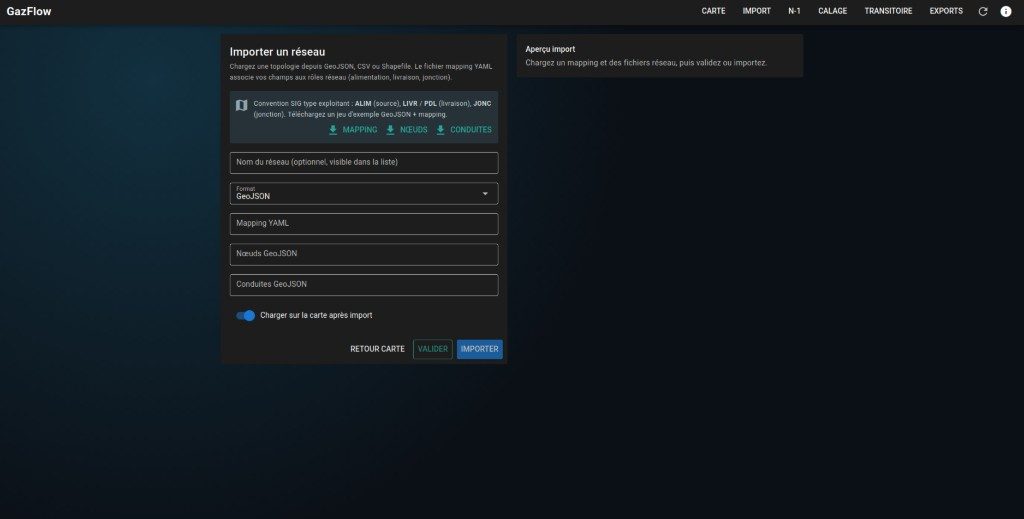This screenshot has height=519, width=1024.
Task: Open the EXPORTS menu item
Action: pos(946,11)
